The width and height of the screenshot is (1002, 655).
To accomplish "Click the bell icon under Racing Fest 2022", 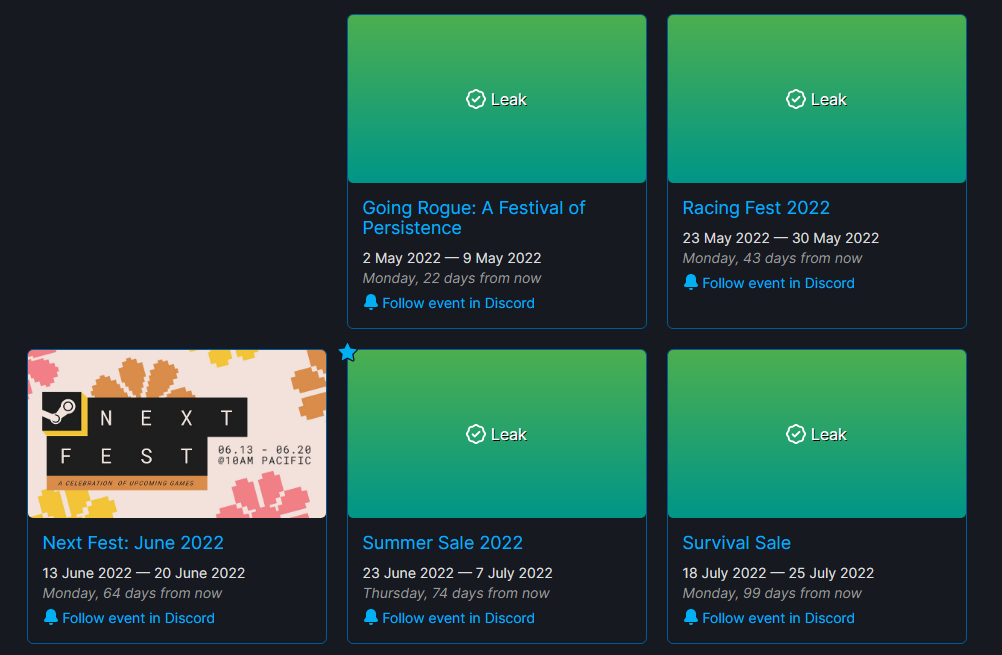I will 690,282.
